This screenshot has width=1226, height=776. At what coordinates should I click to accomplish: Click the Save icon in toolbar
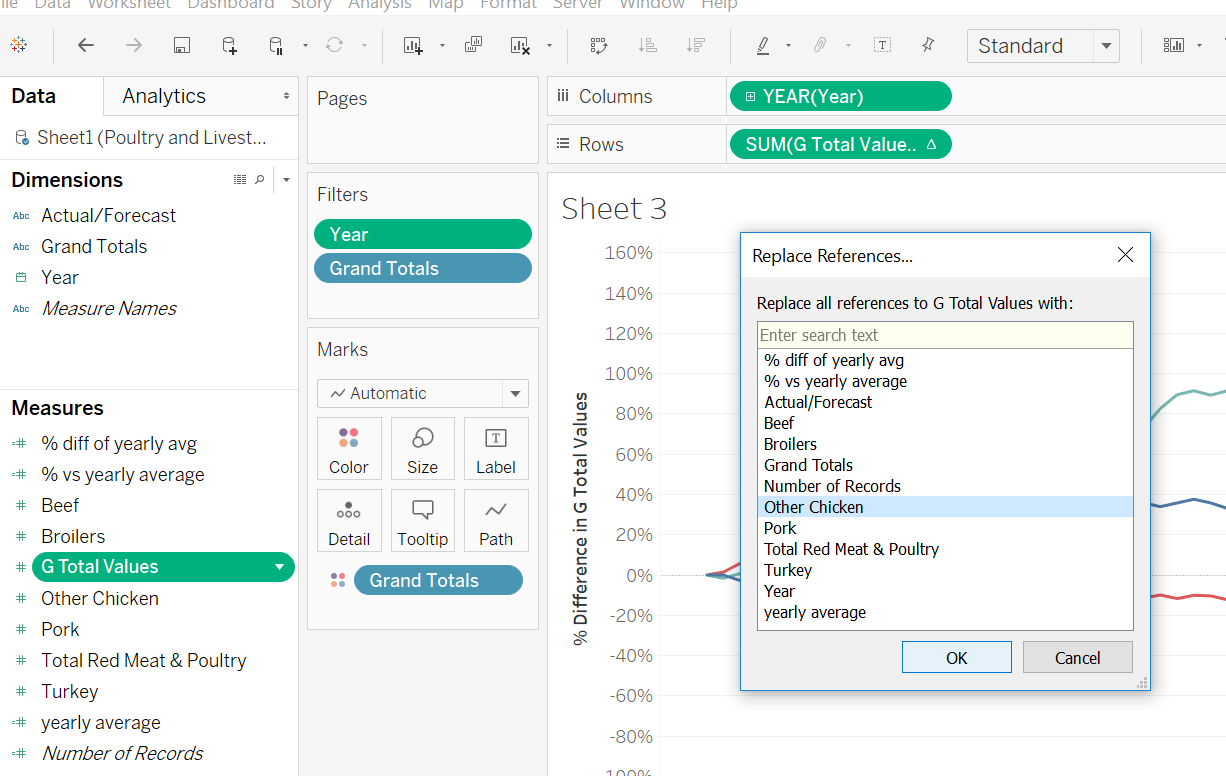pyautogui.click(x=181, y=45)
